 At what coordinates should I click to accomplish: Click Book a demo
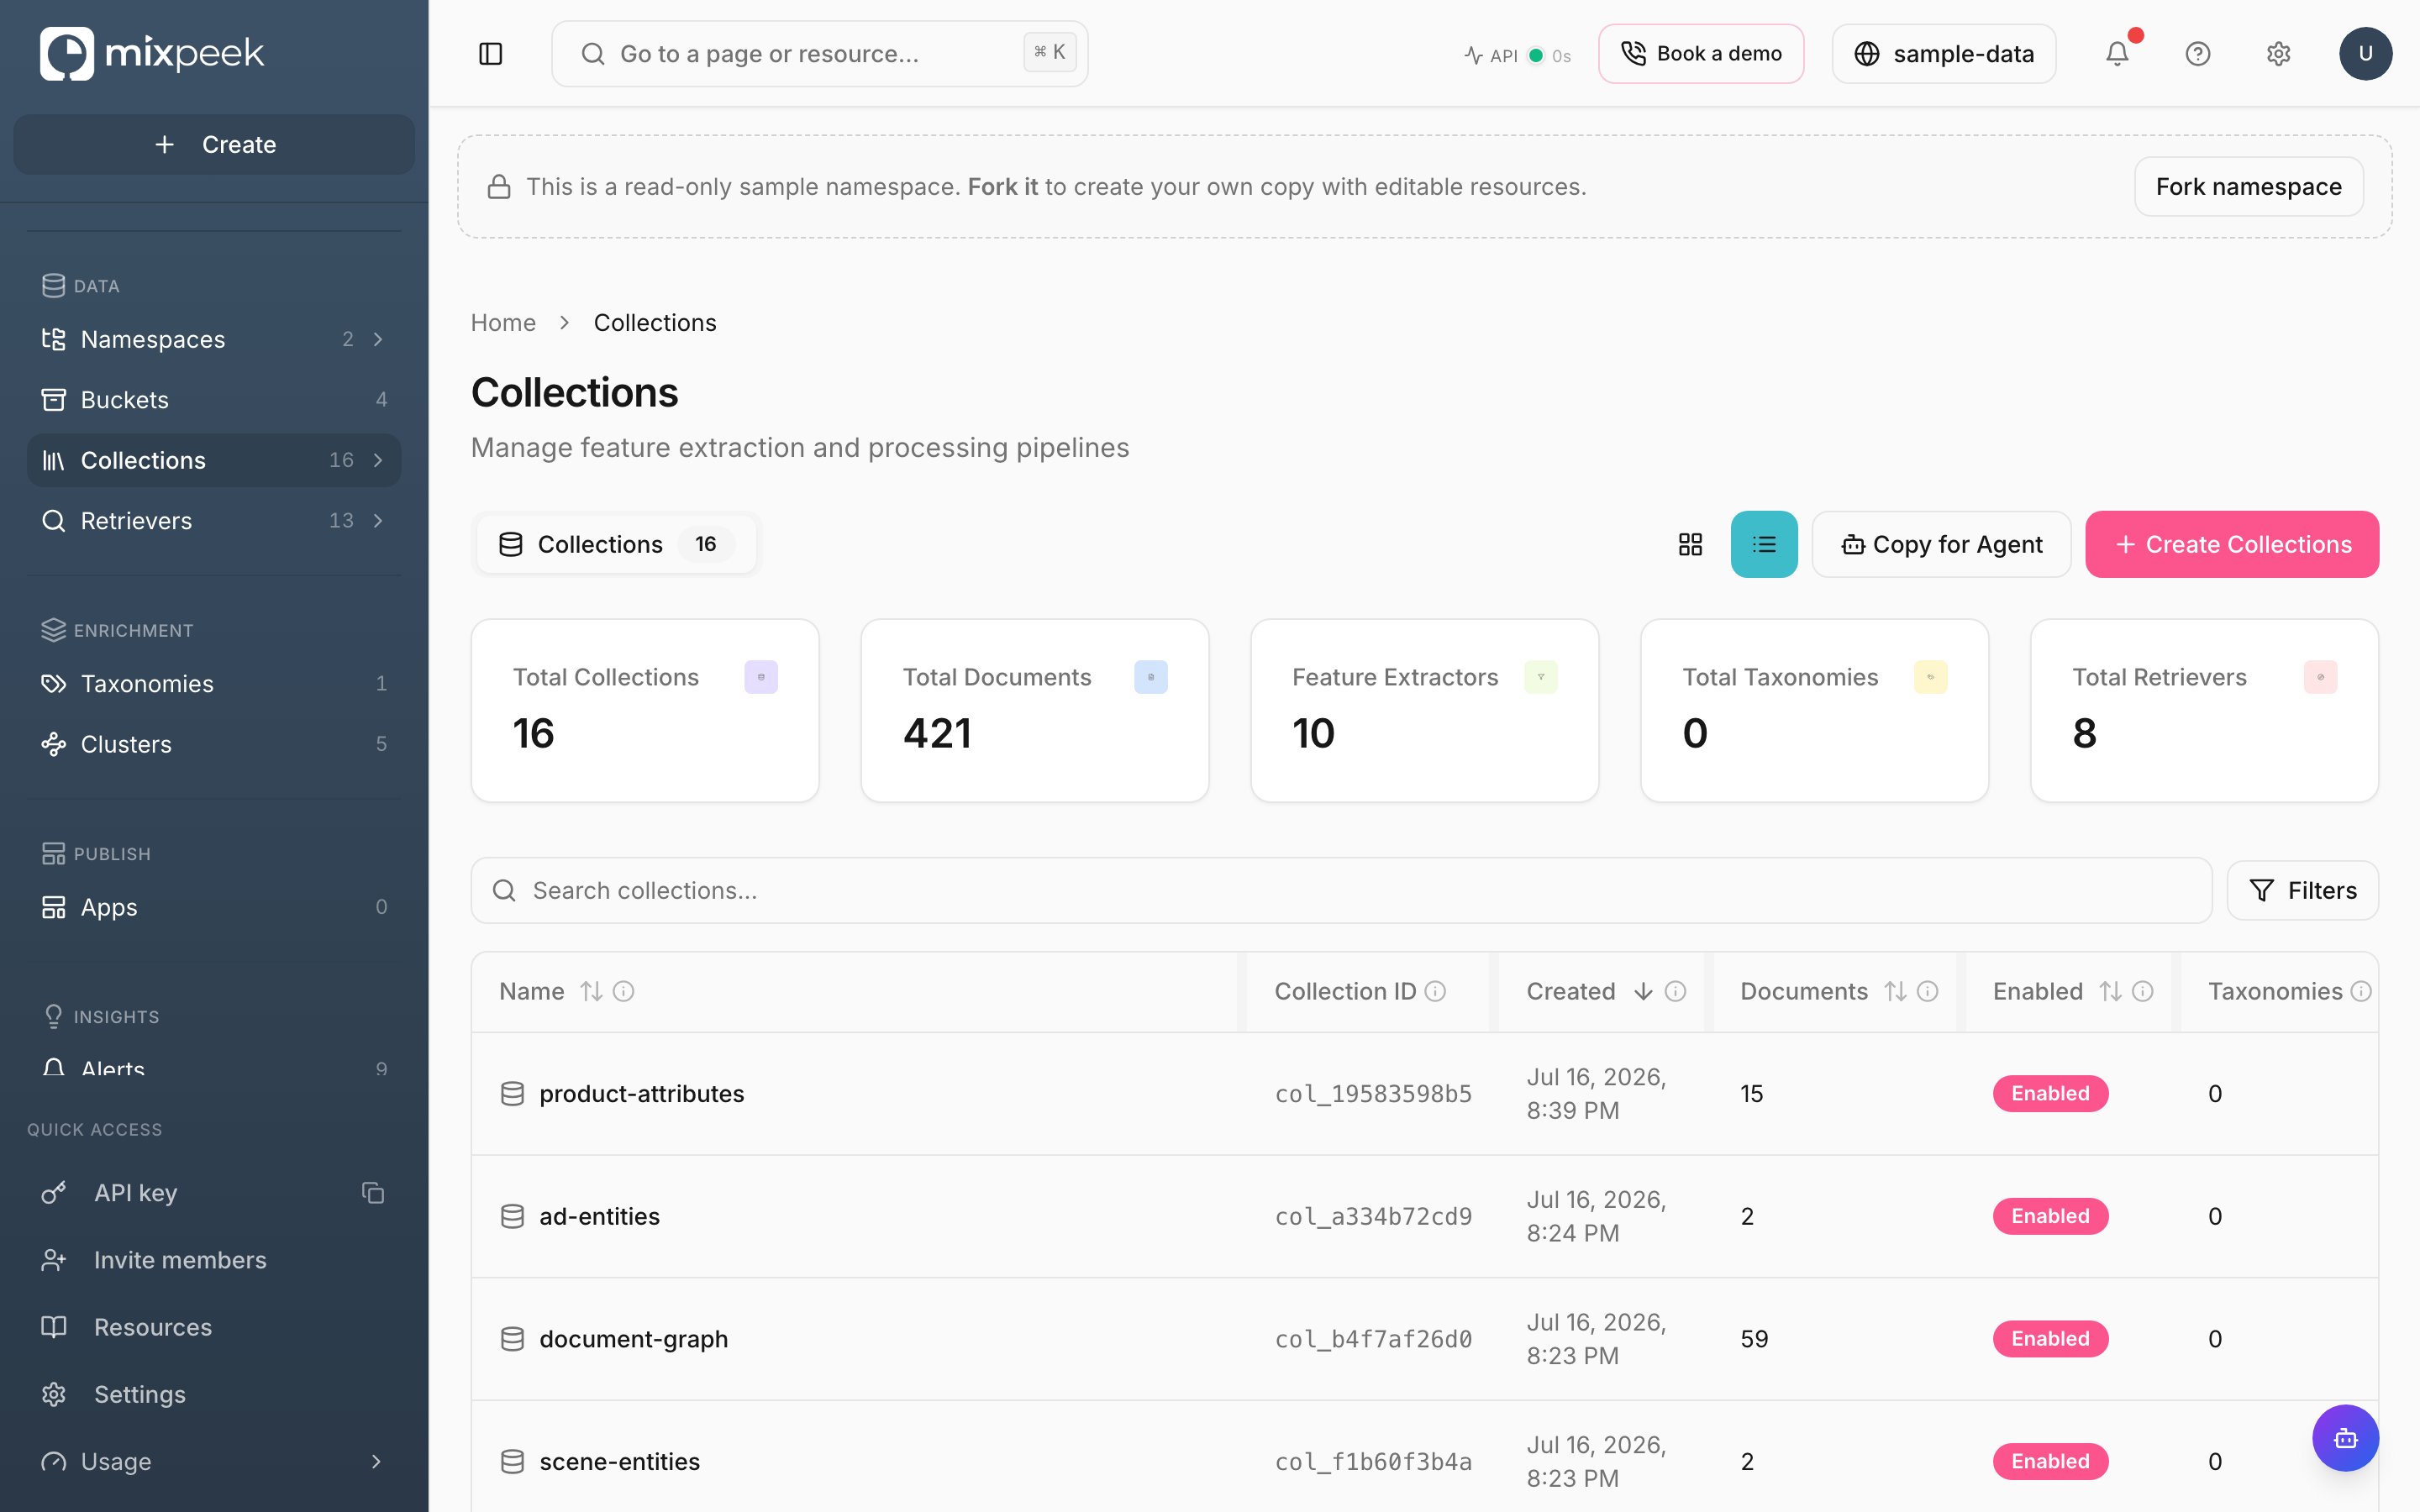click(x=1701, y=54)
